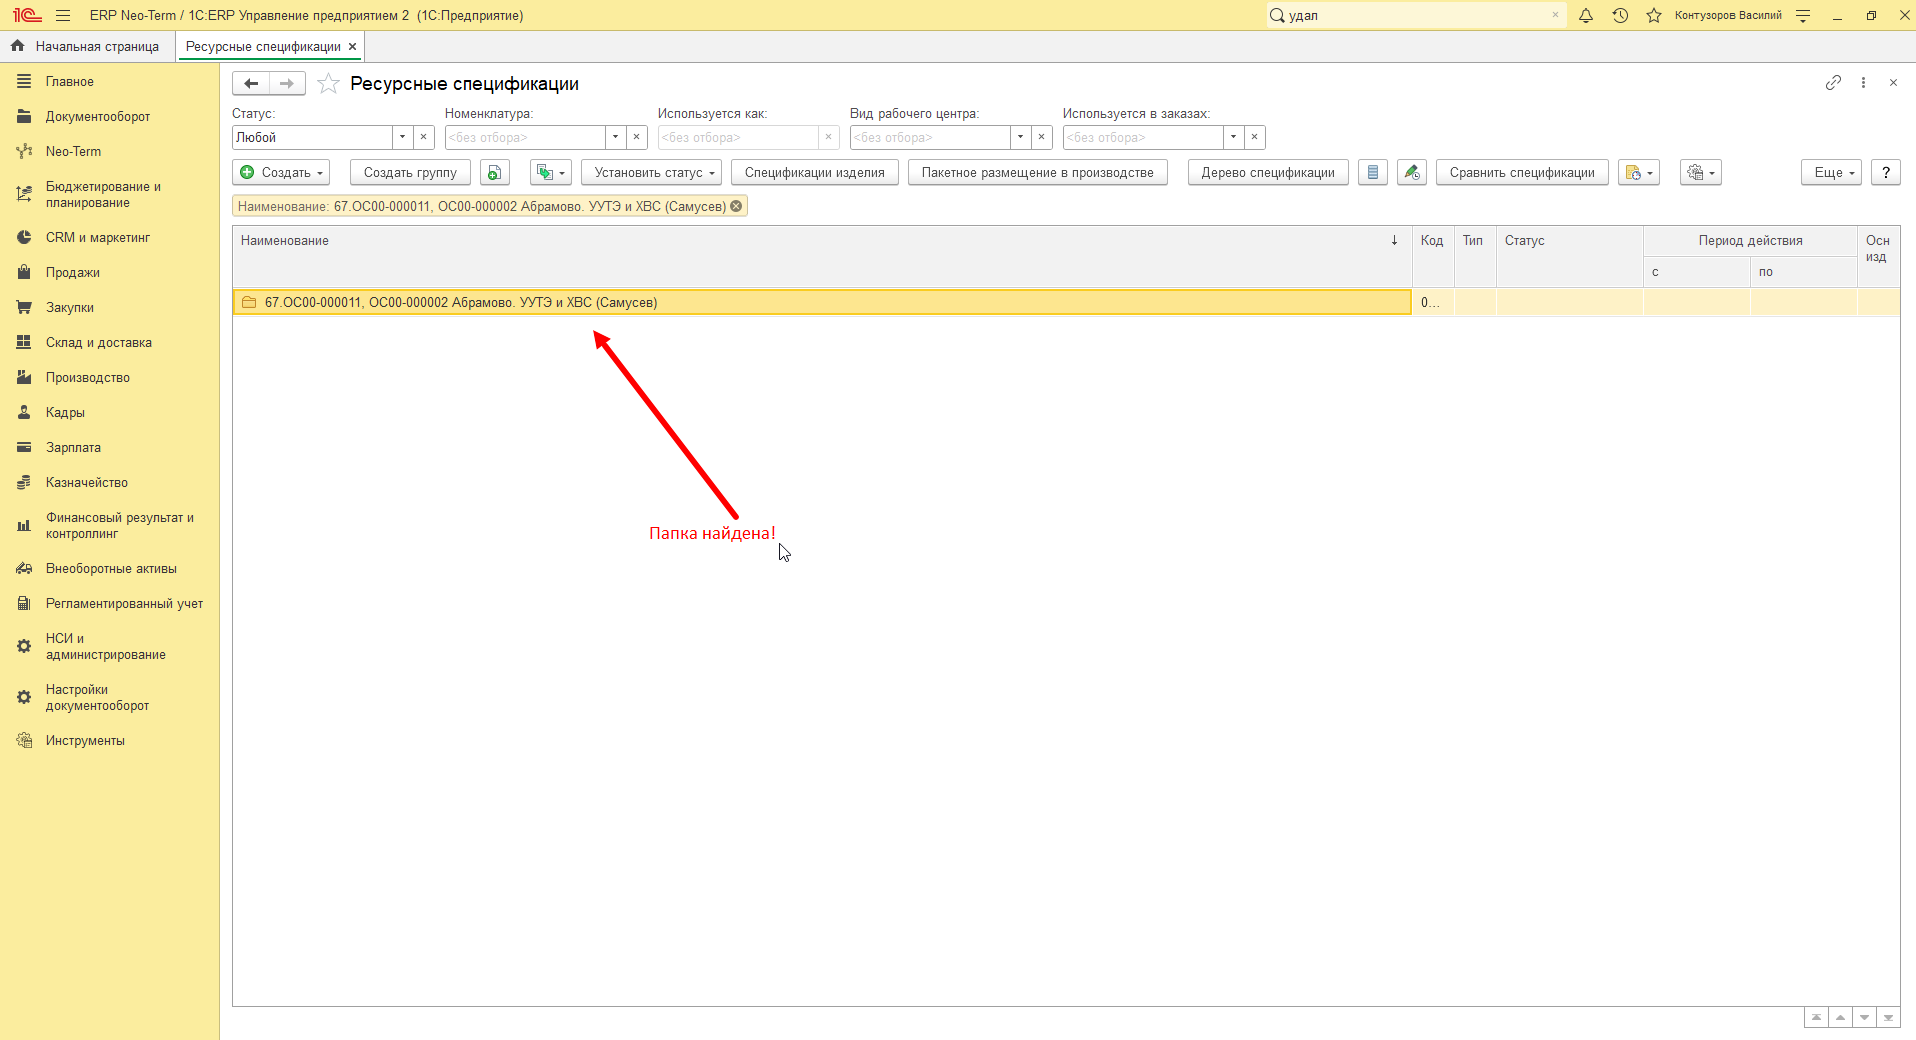The image size is (1916, 1040).
Task: Expand Статус dropdown arrow
Action: [402, 137]
